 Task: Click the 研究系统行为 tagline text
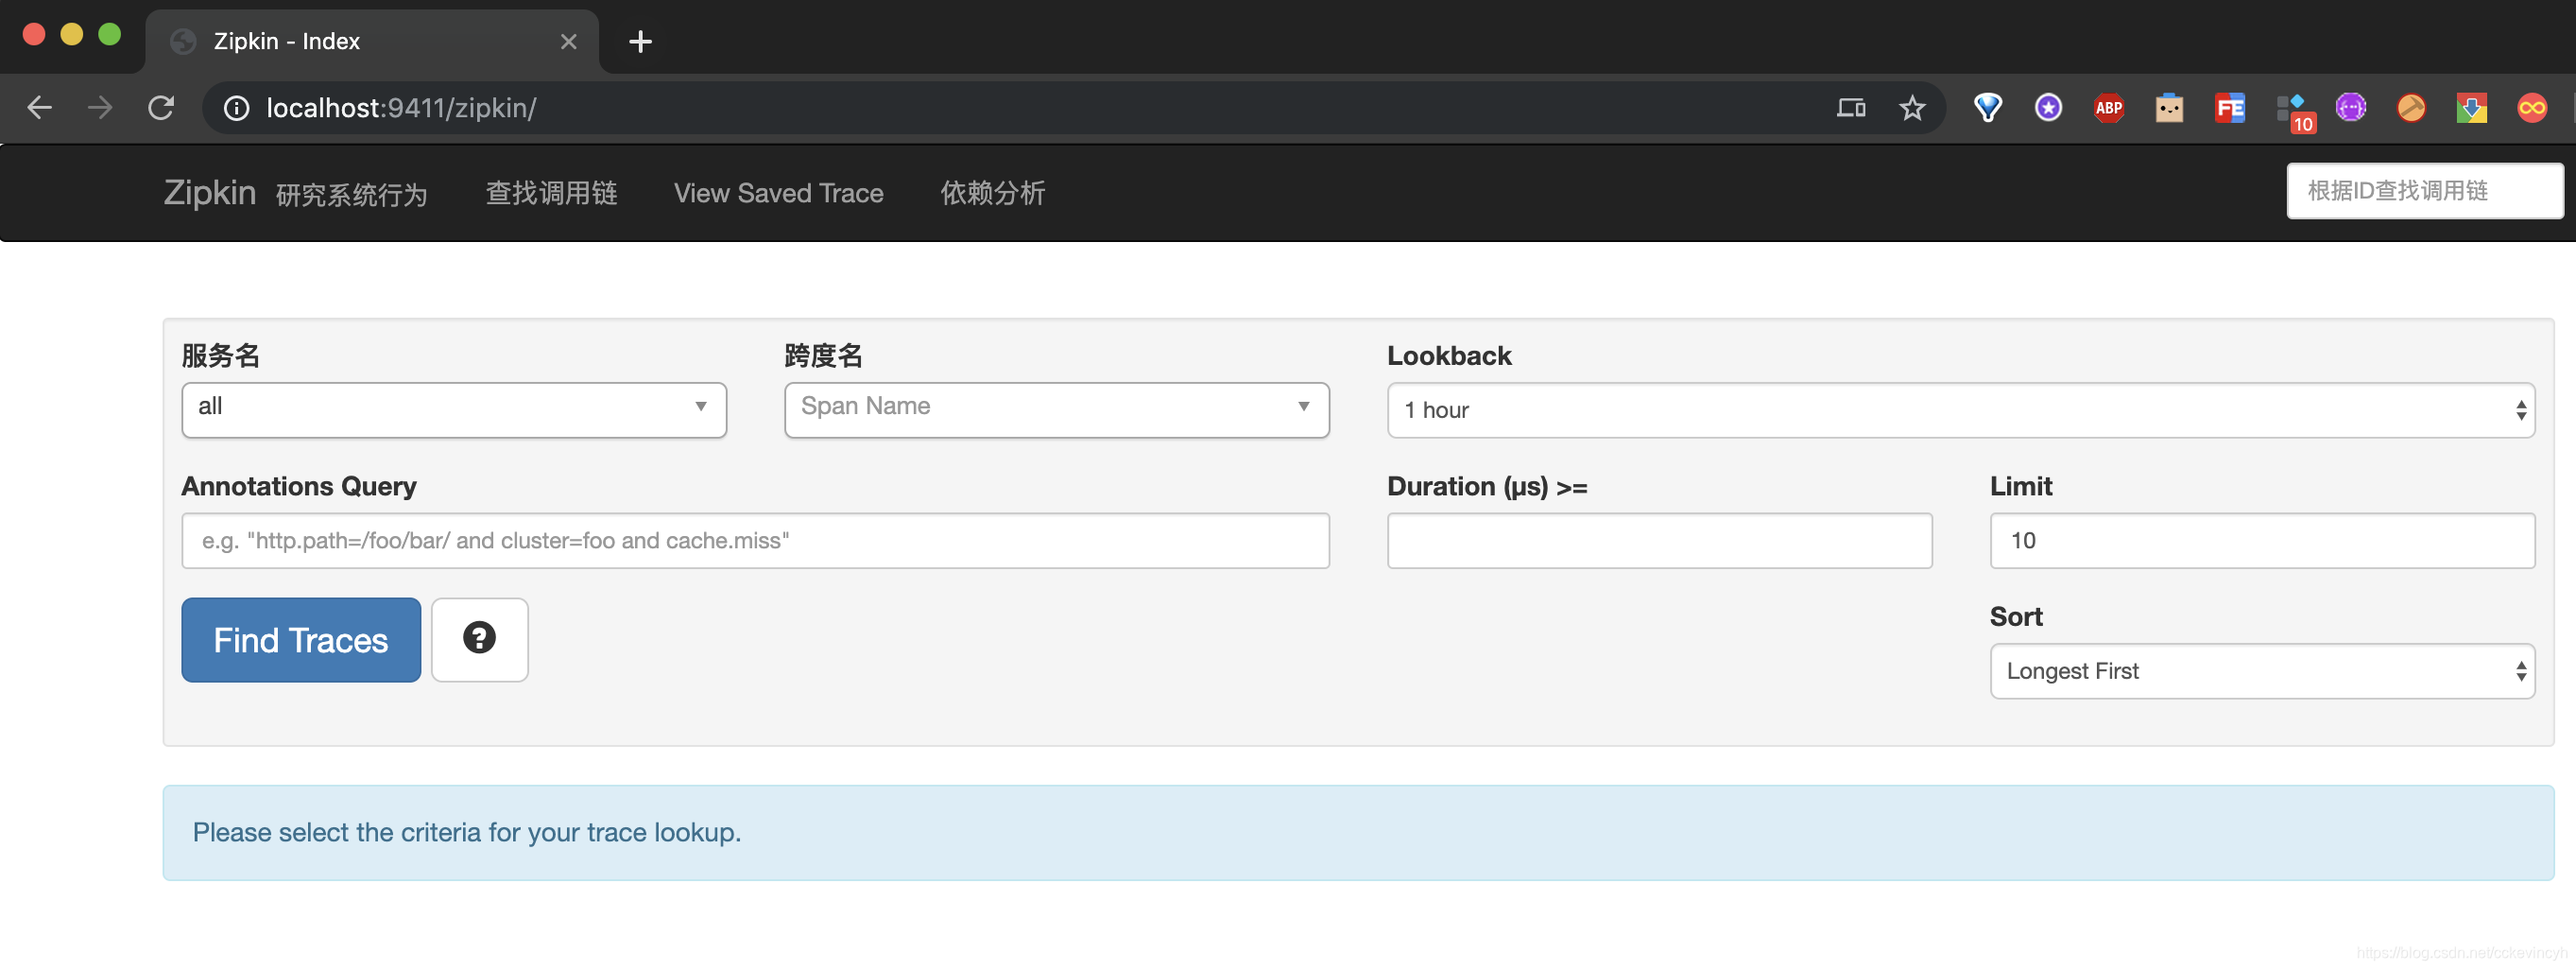tap(351, 195)
